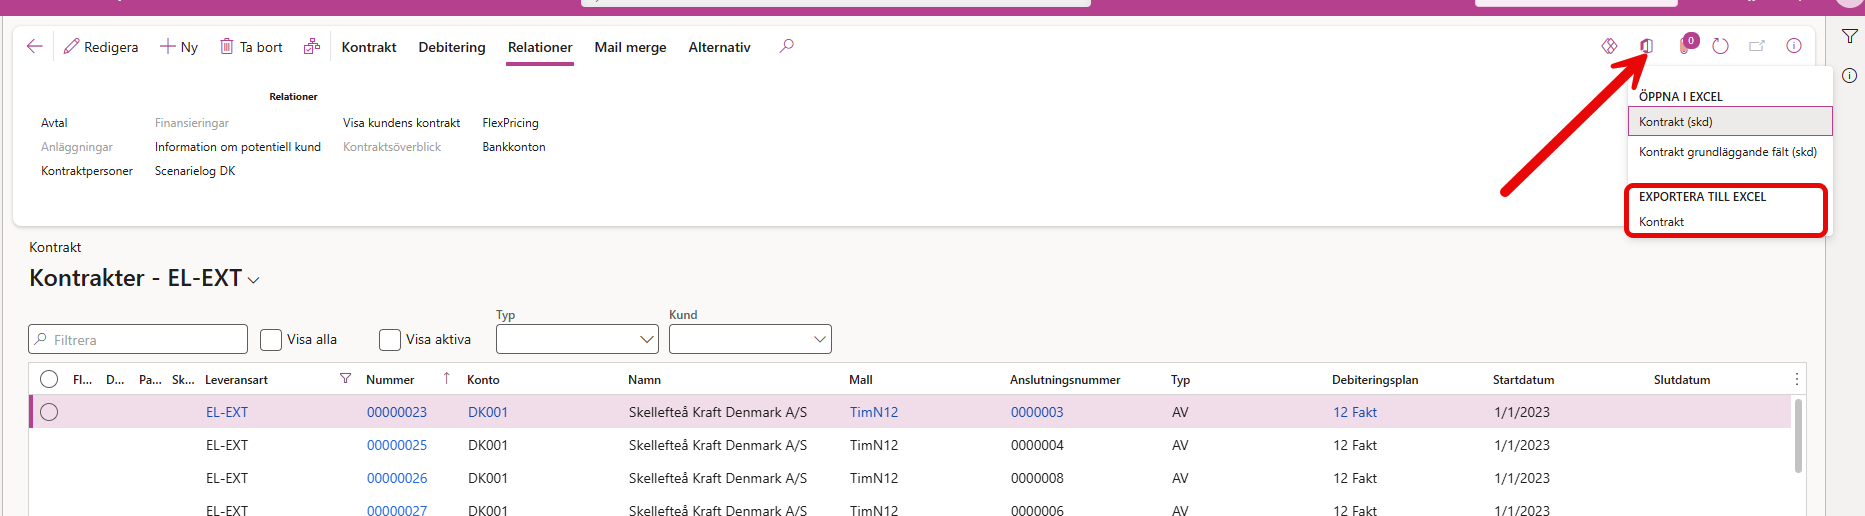
Task: Tick the Visa aktiva checkbox
Action: coord(390,340)
